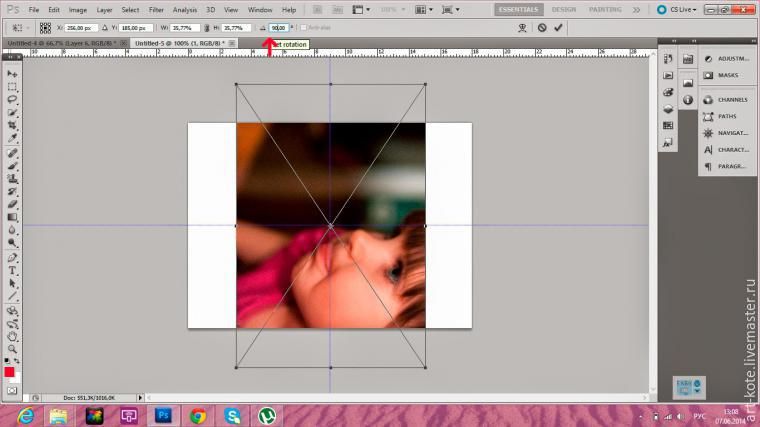
Task: Open the Masks panel
Action: coord(726,75)
